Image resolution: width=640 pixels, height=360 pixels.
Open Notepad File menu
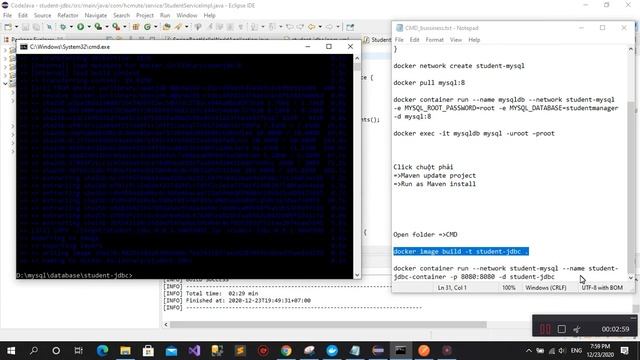click(399, 40)
